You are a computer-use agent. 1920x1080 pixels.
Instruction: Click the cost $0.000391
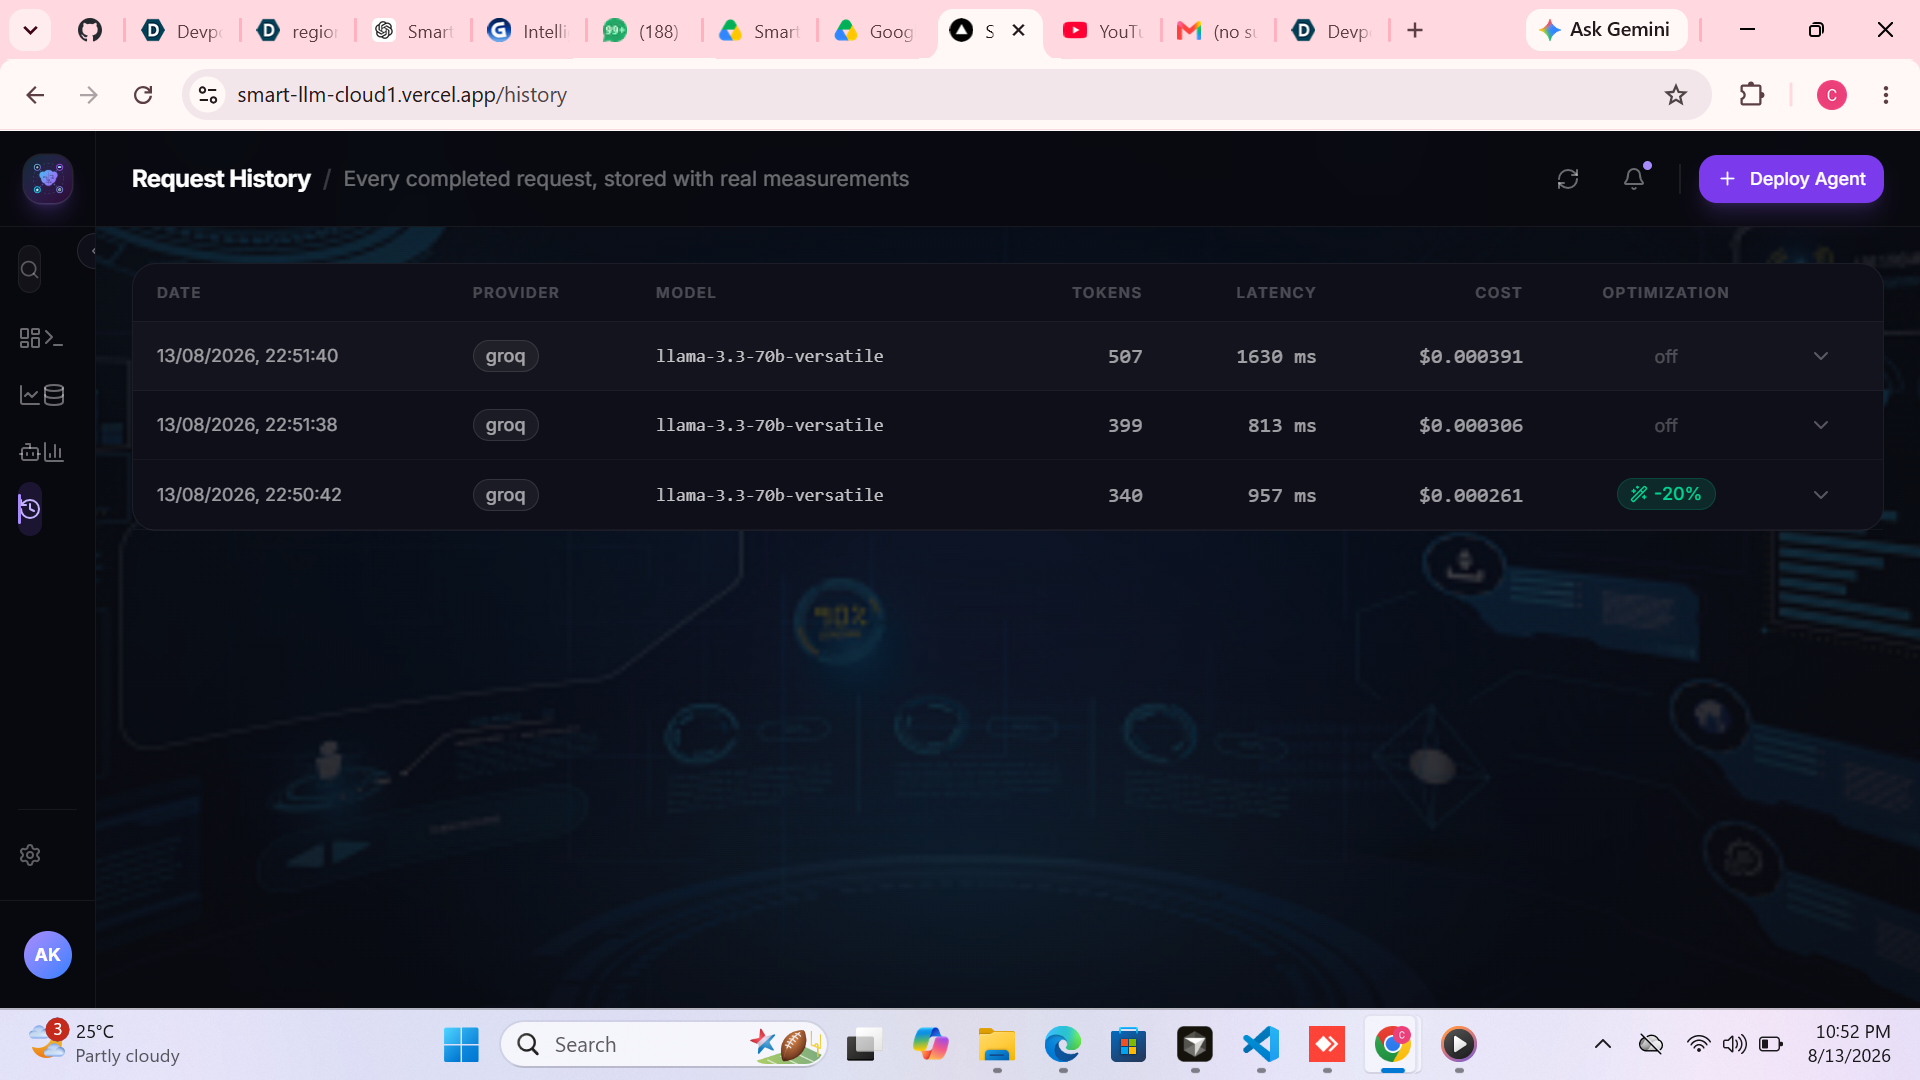[1471, 357]
